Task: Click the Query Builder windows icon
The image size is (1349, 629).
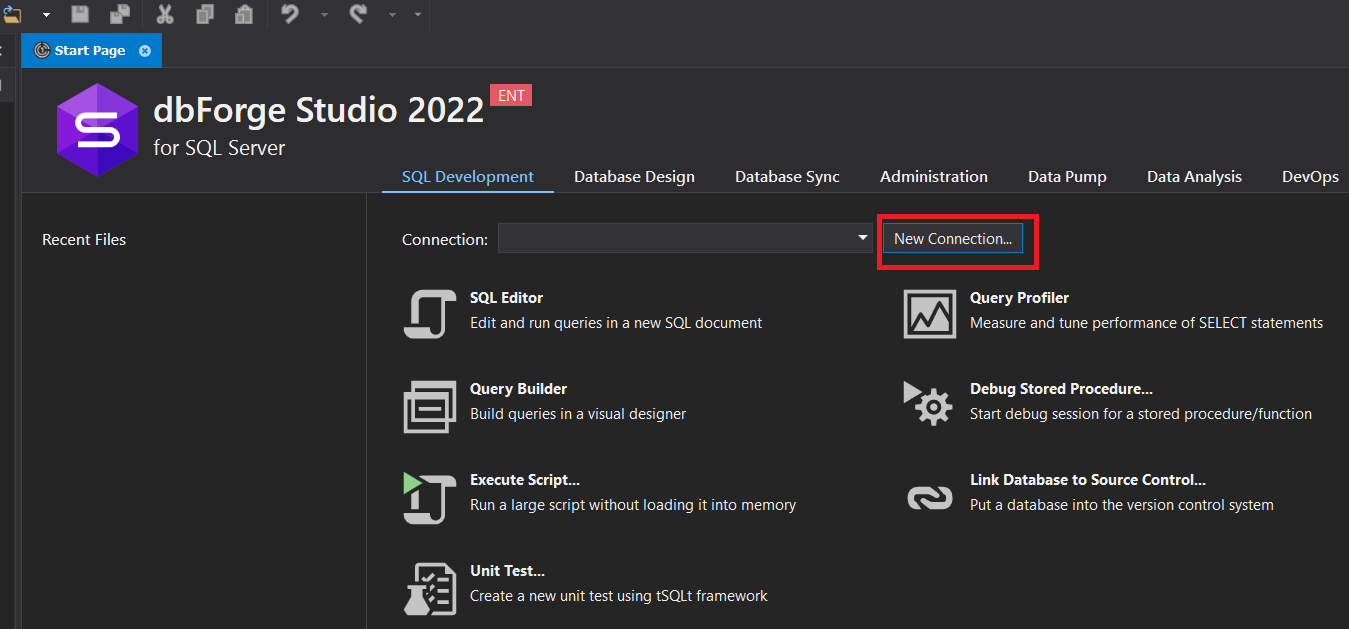Action: pos(430,406)
